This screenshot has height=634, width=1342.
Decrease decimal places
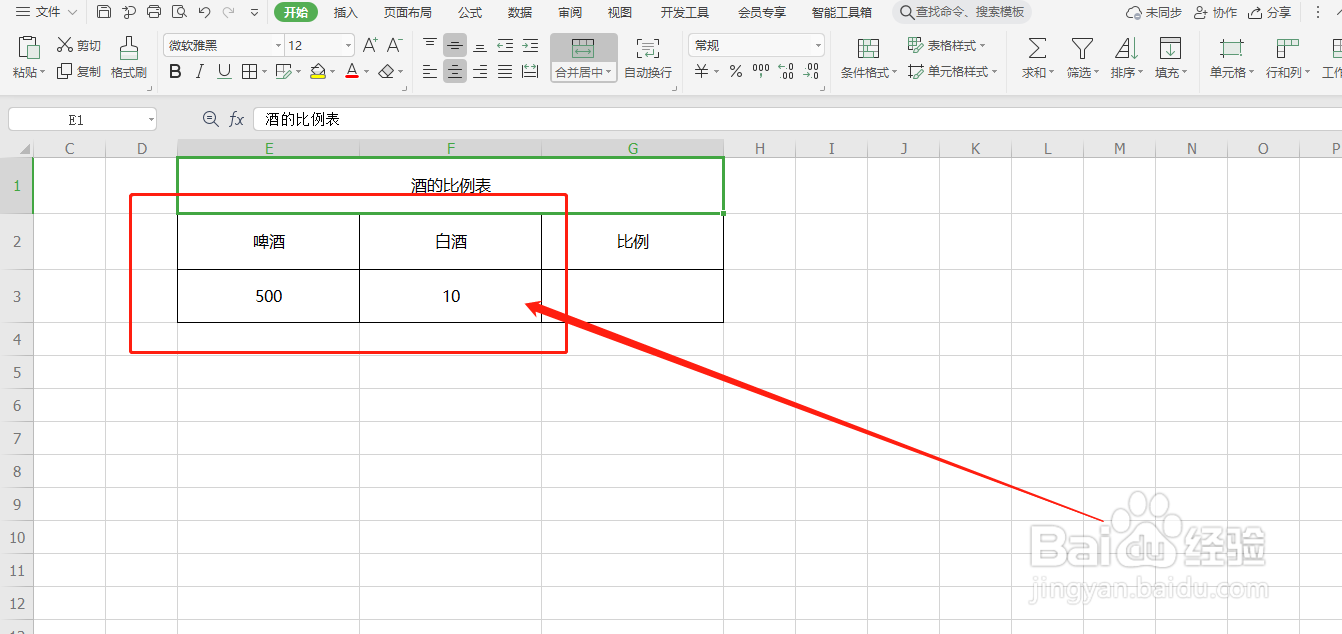click(x=811, y=71)
